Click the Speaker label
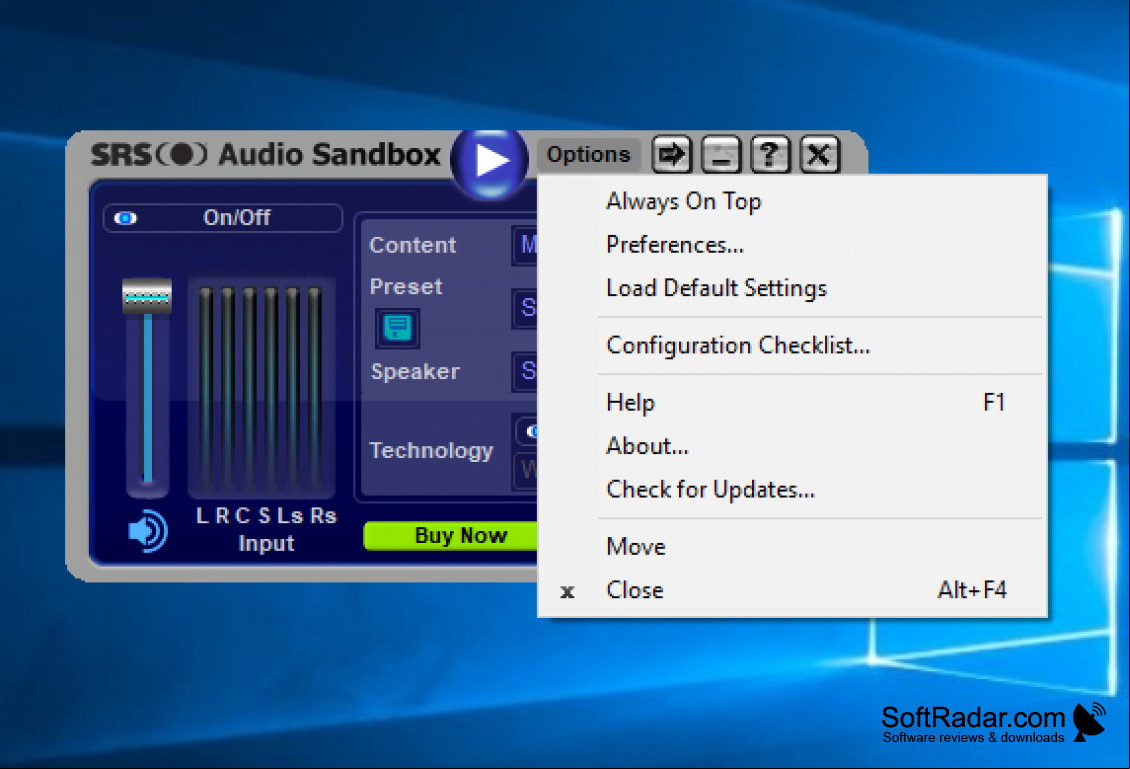The image size is (1130, 769). point(414,371)
